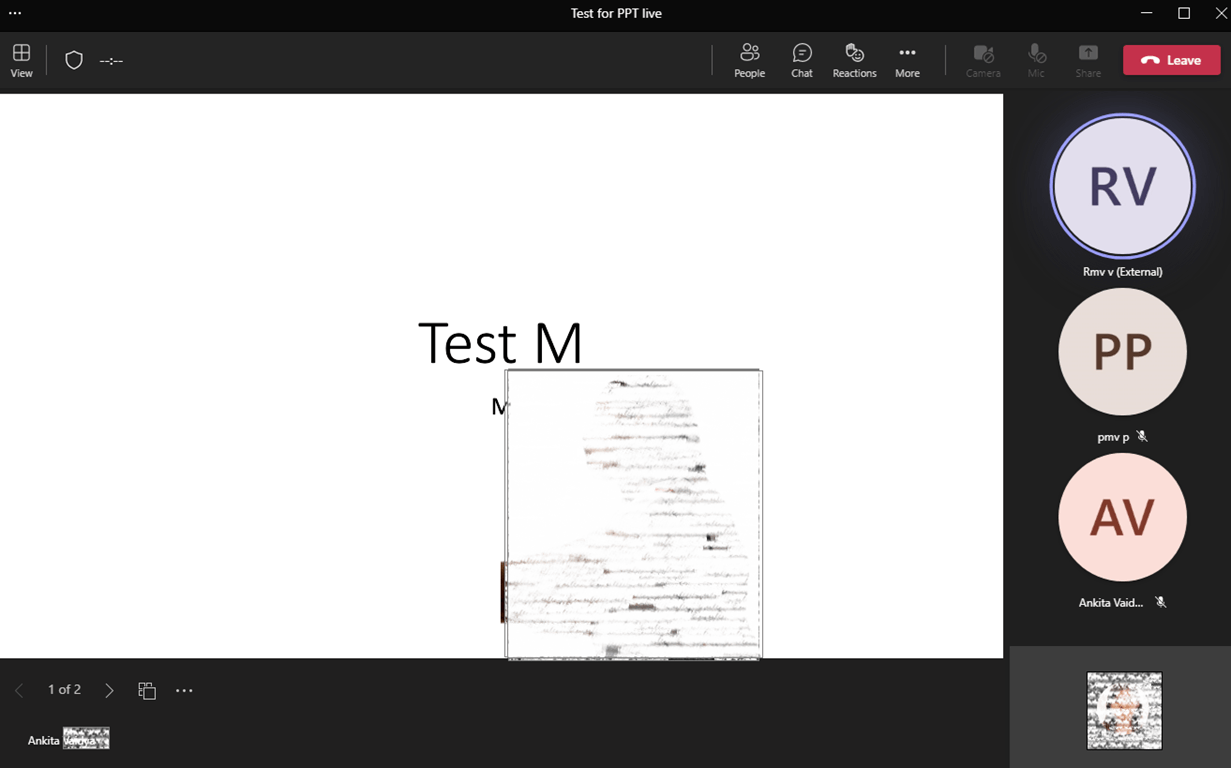Click the muted mic icon beside pmv p
The width and height of the screenshot is (1231, 768).
coord(1142,437)
